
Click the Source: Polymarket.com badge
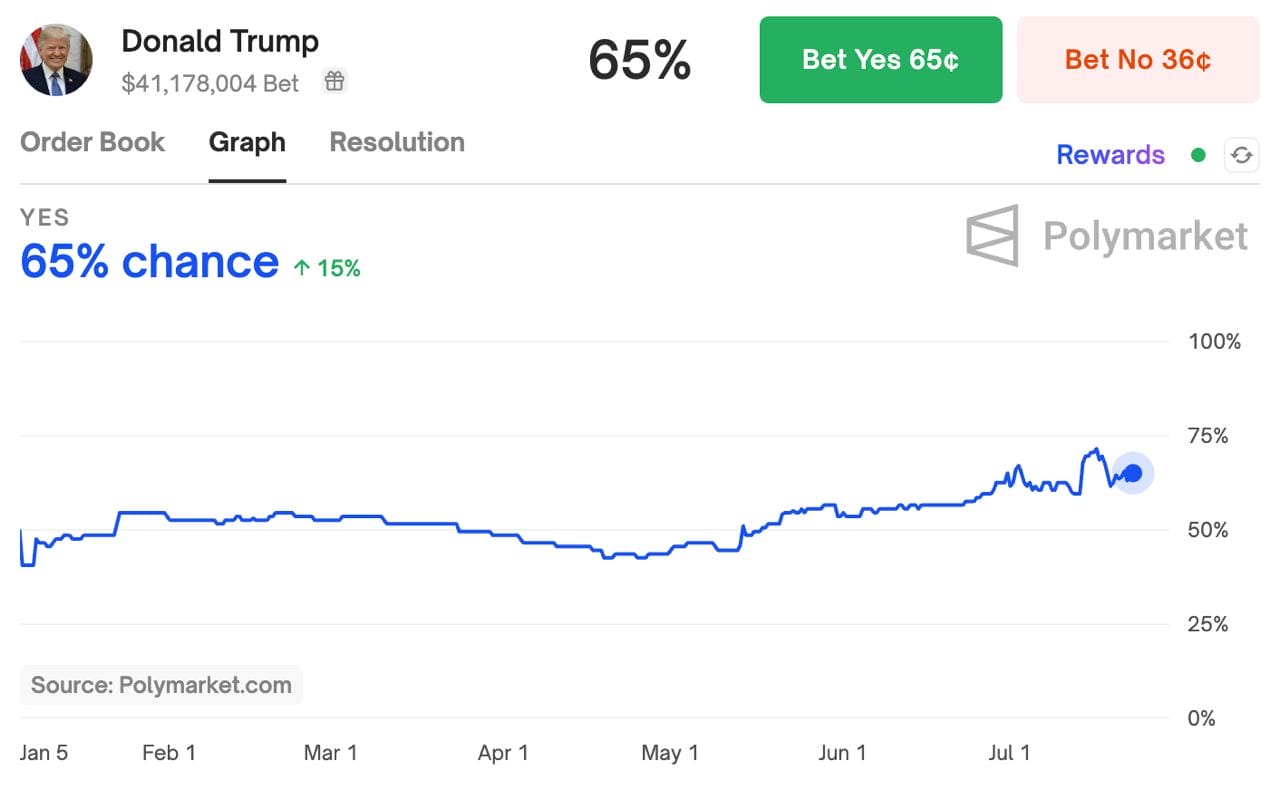click(160, 685)
